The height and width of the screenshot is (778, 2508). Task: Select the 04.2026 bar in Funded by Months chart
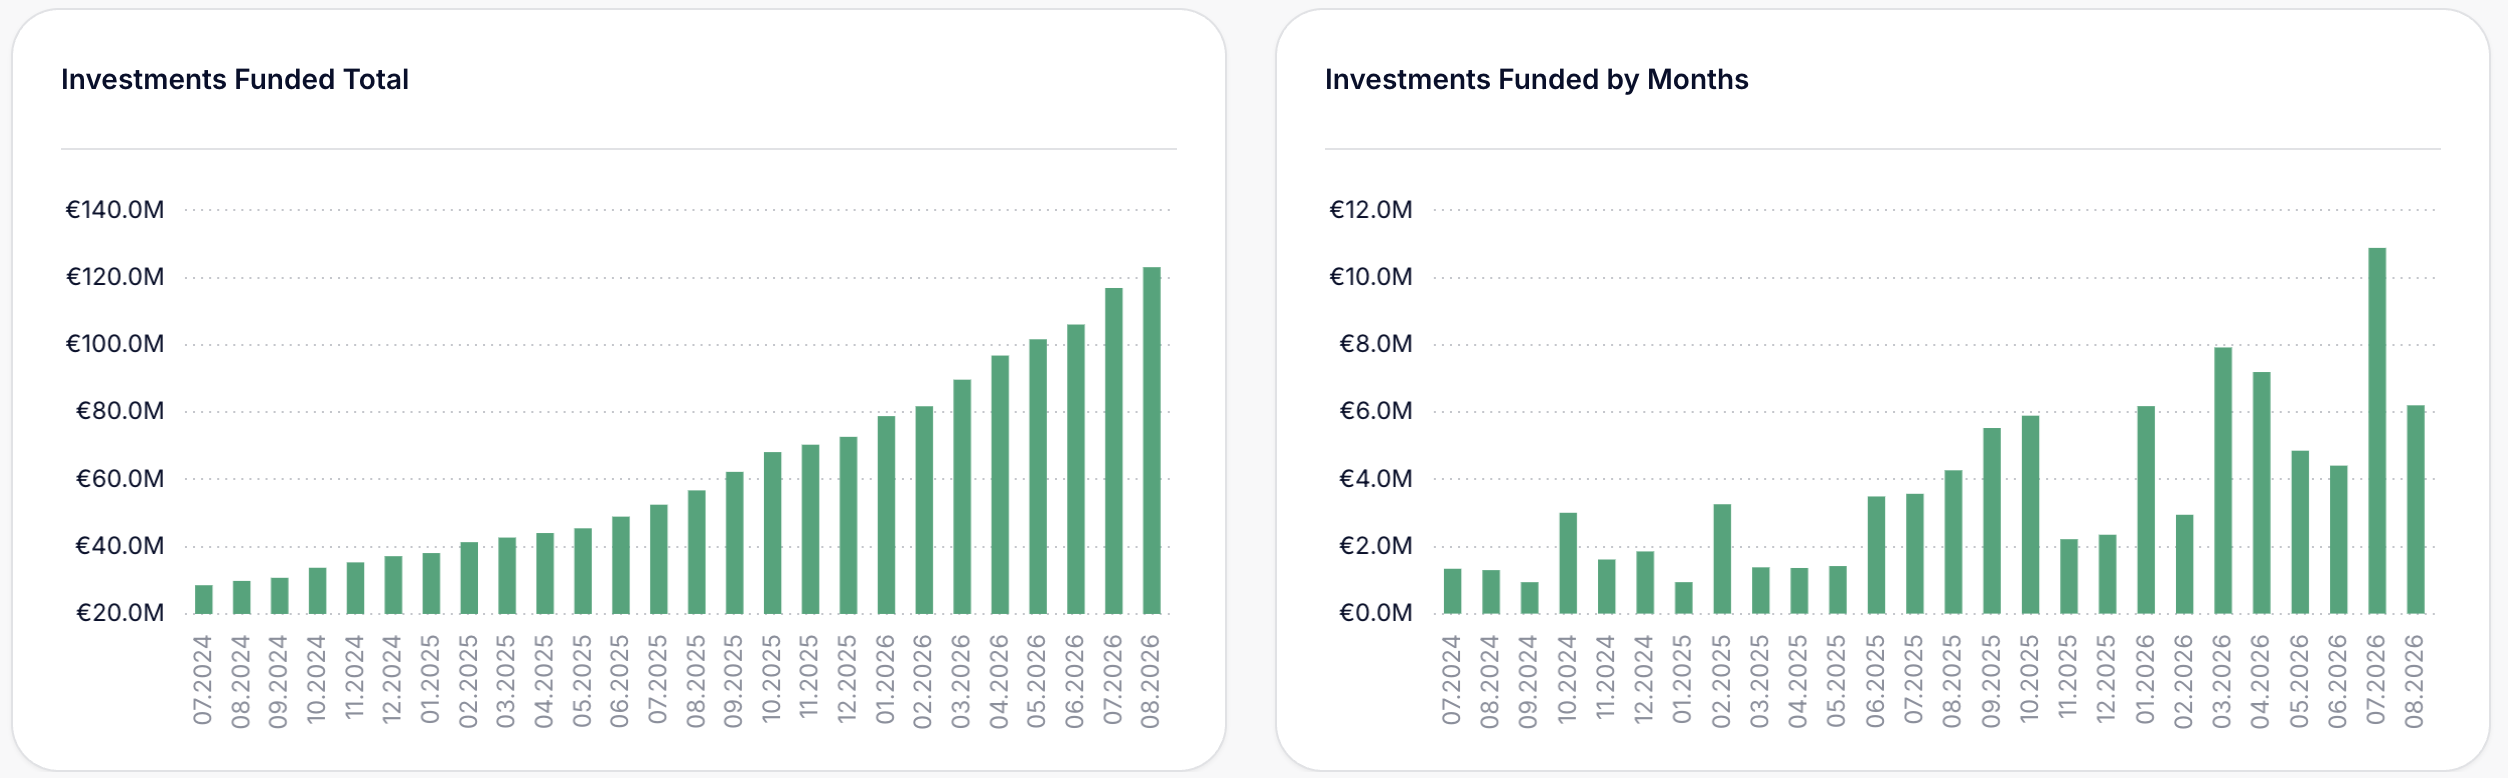[2262, 492]
